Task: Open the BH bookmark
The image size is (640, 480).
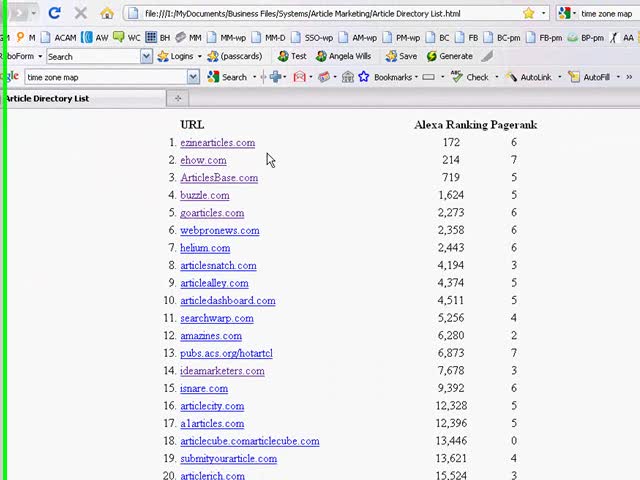Action: 158,38
